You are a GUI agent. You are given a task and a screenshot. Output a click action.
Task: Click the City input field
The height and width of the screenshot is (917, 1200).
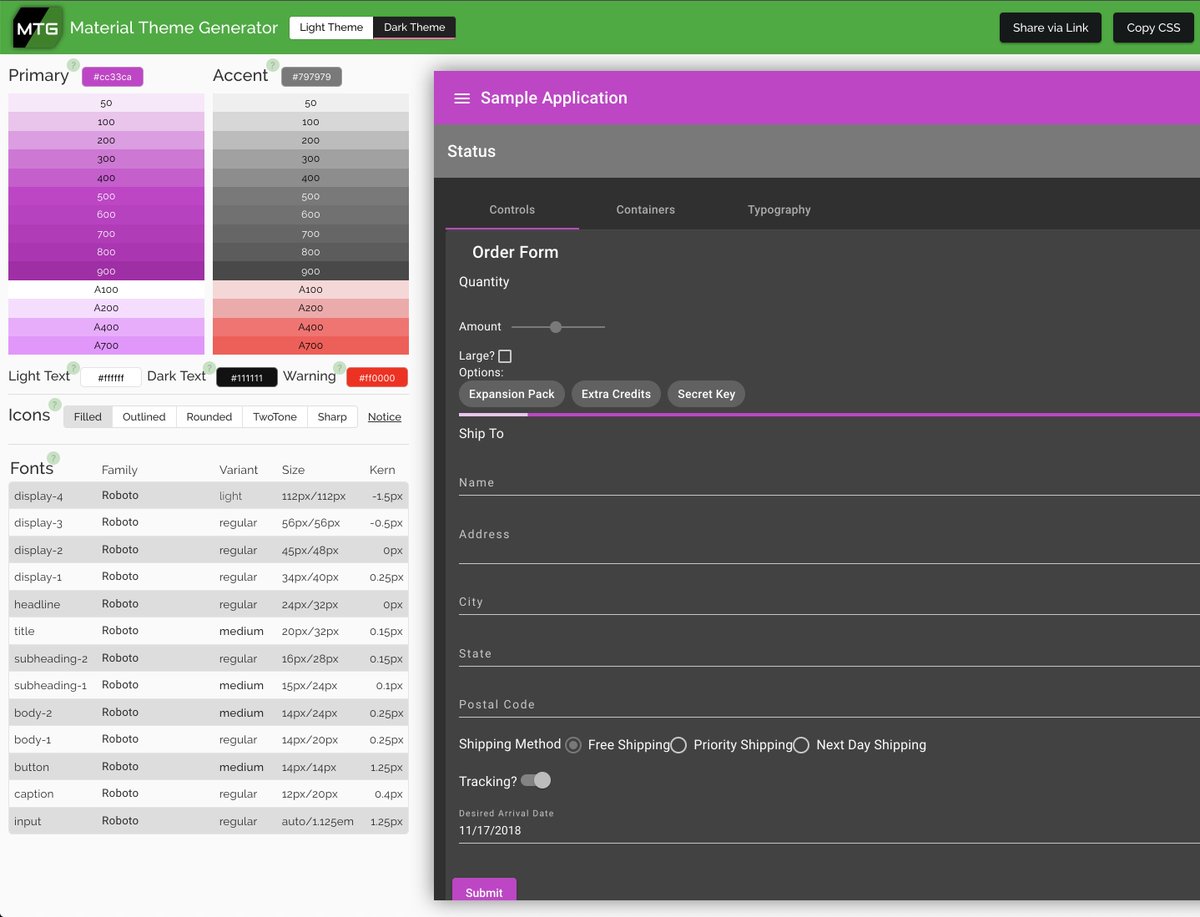click(829, 602)
